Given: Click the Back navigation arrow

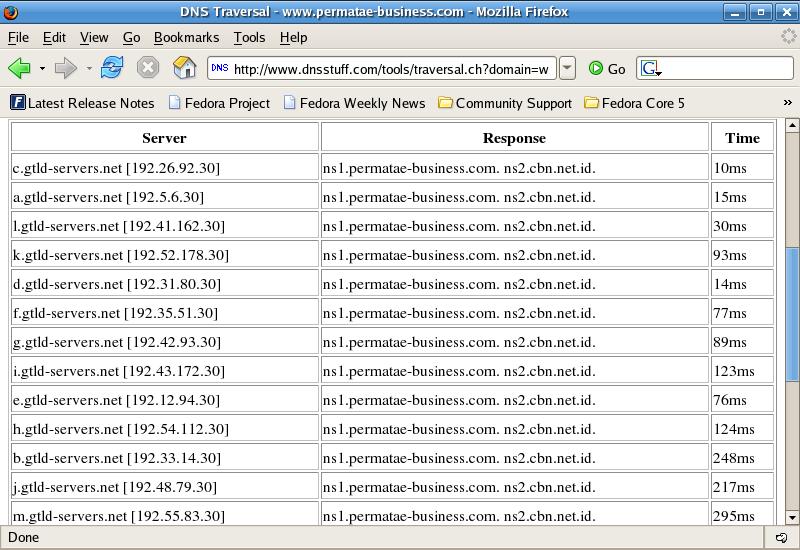Looking at the screenshot, I should tap(19, 68).
